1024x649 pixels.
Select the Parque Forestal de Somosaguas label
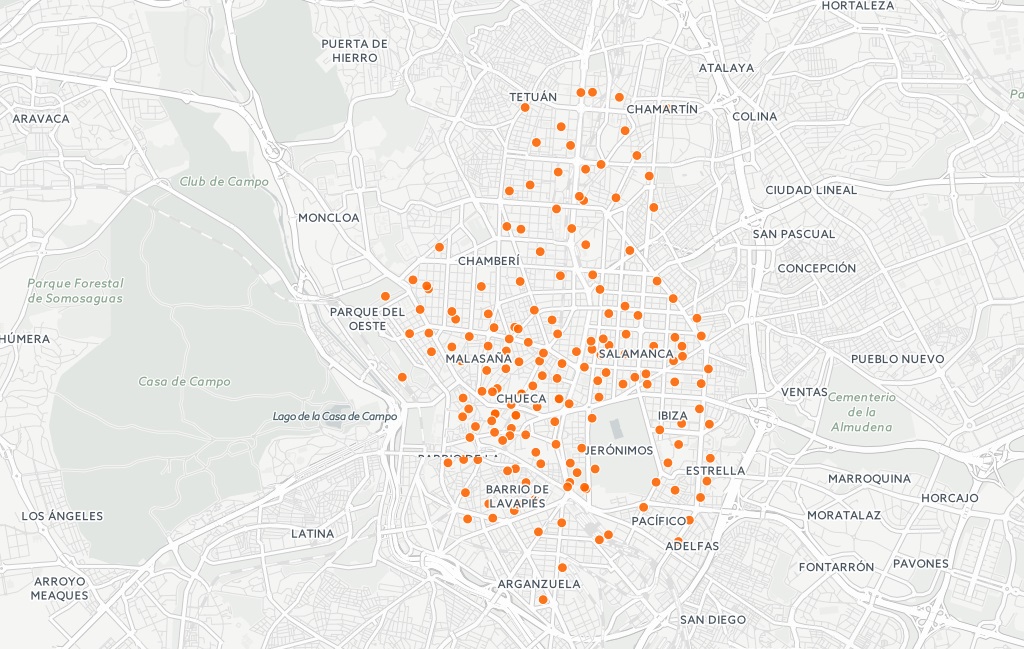pyautogui.click(x=75, y=290)
